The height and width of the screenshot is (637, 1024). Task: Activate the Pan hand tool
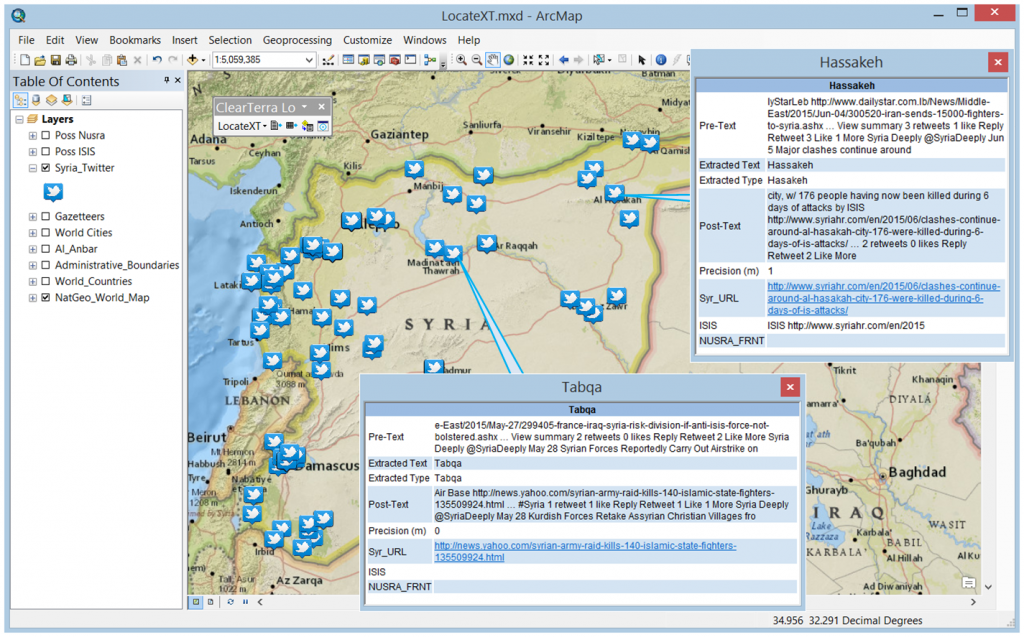492,60
